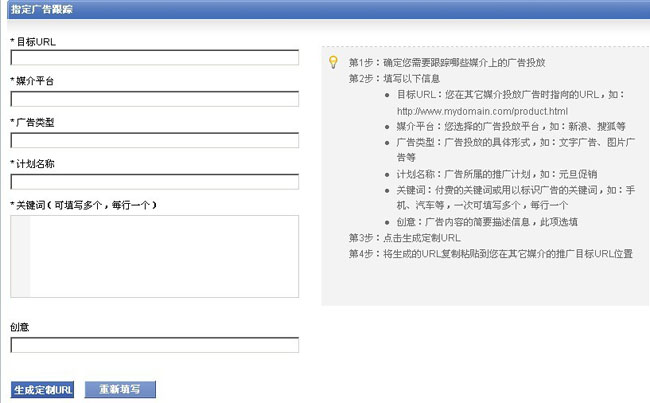650x403 pixels.
Task: Click the * 媒介平台 label
Action: [32, 81]
